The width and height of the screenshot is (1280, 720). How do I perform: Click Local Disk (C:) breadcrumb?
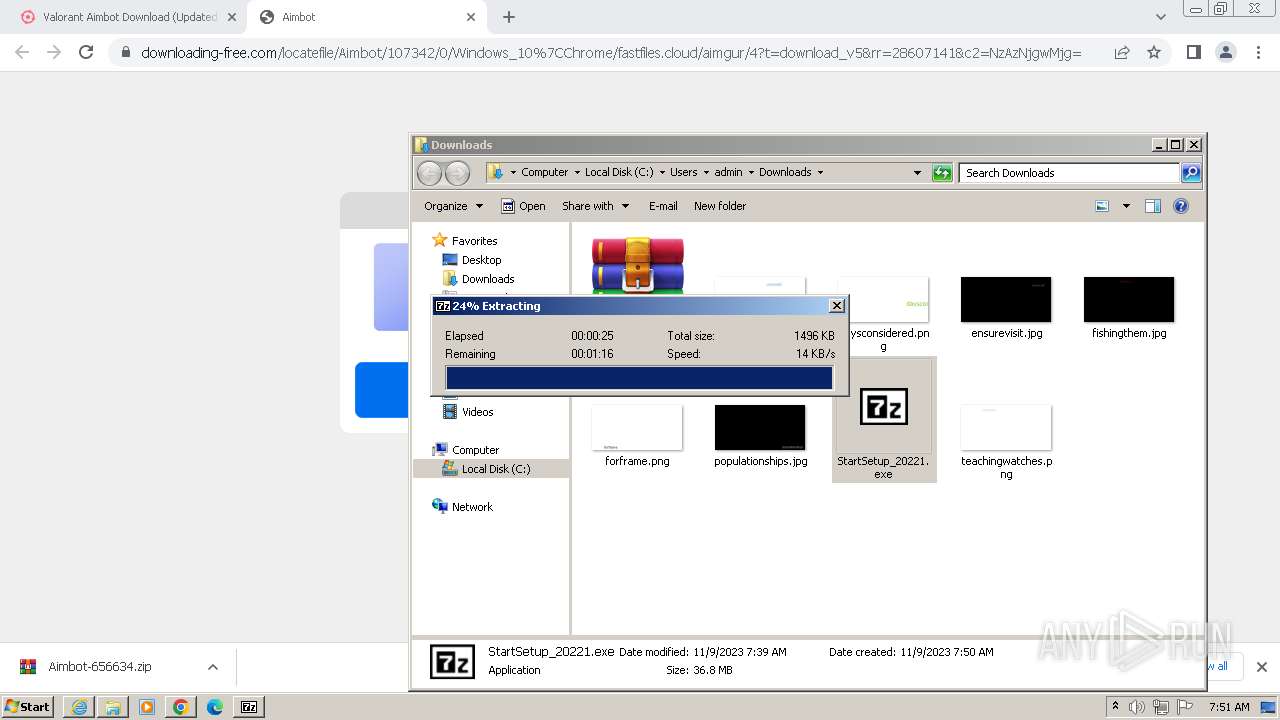(x=619, y=173)
